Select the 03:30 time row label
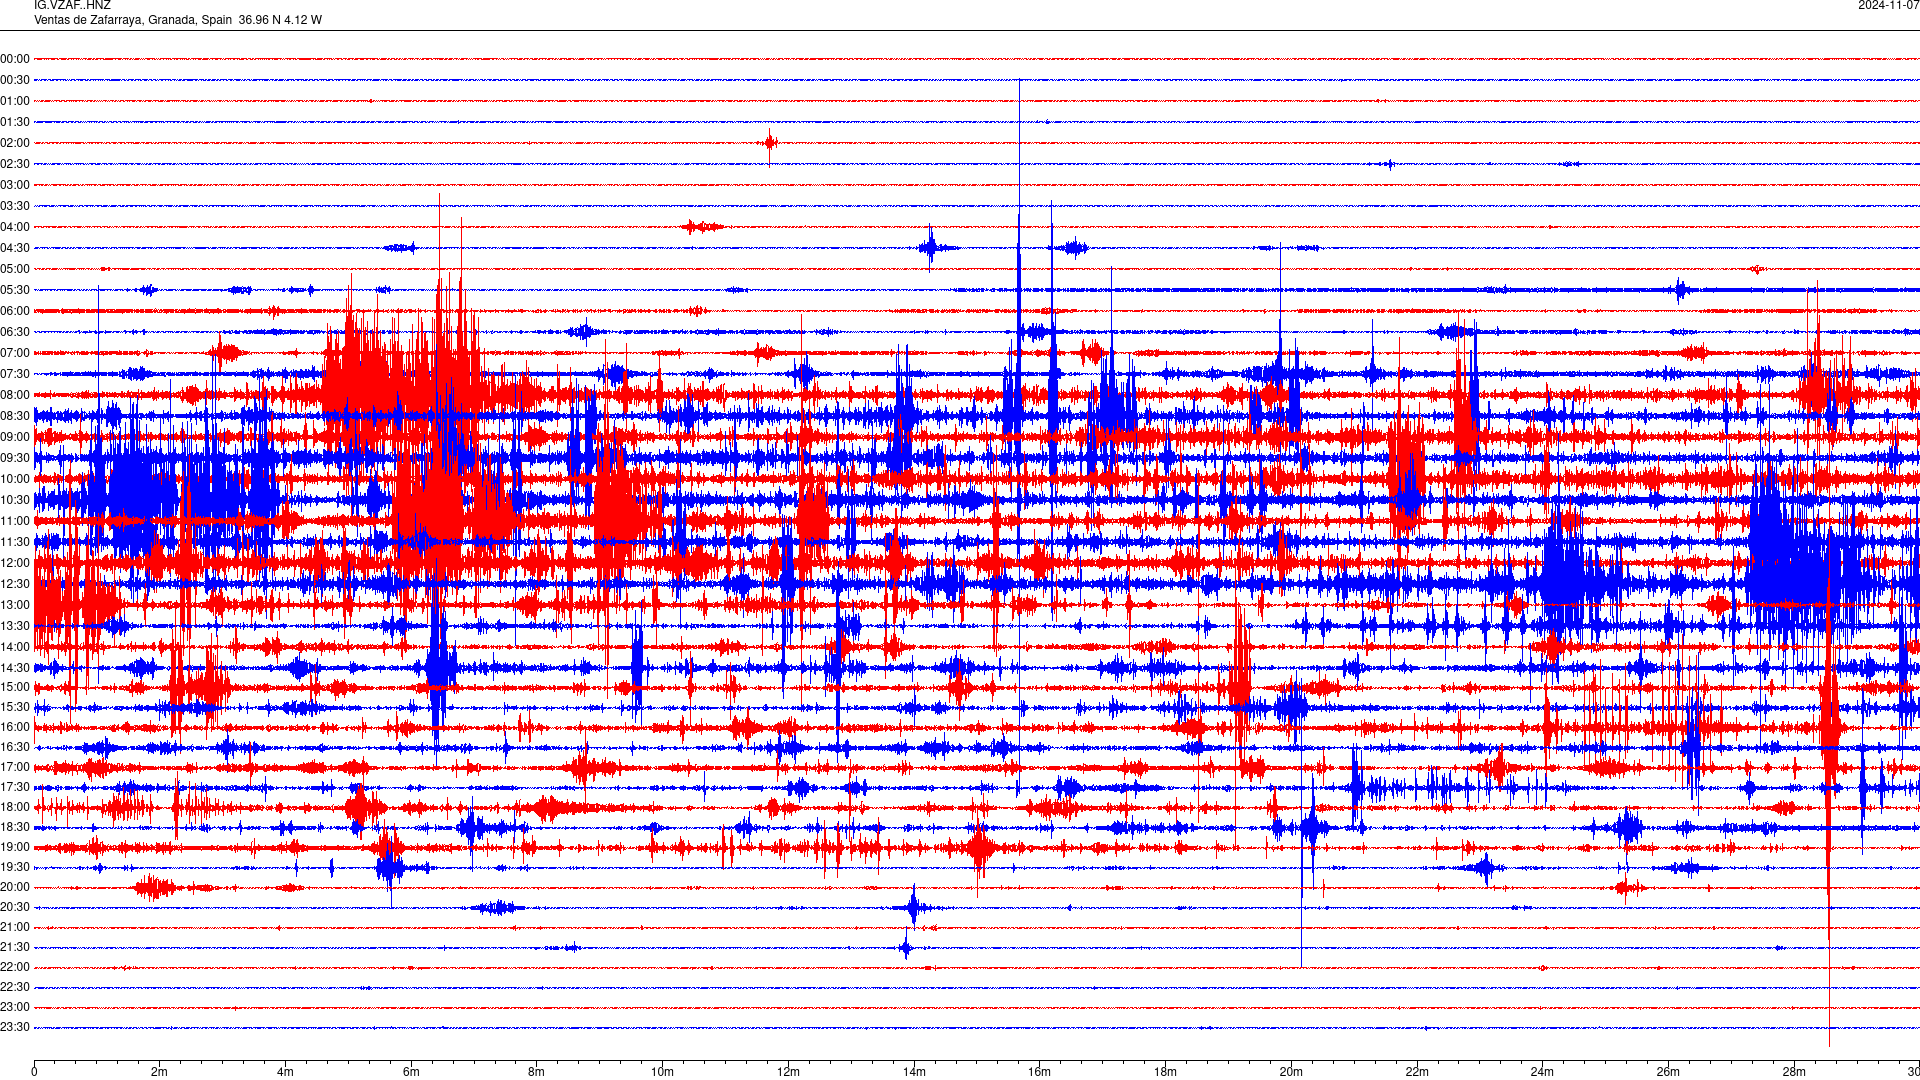 pos(15,206)
